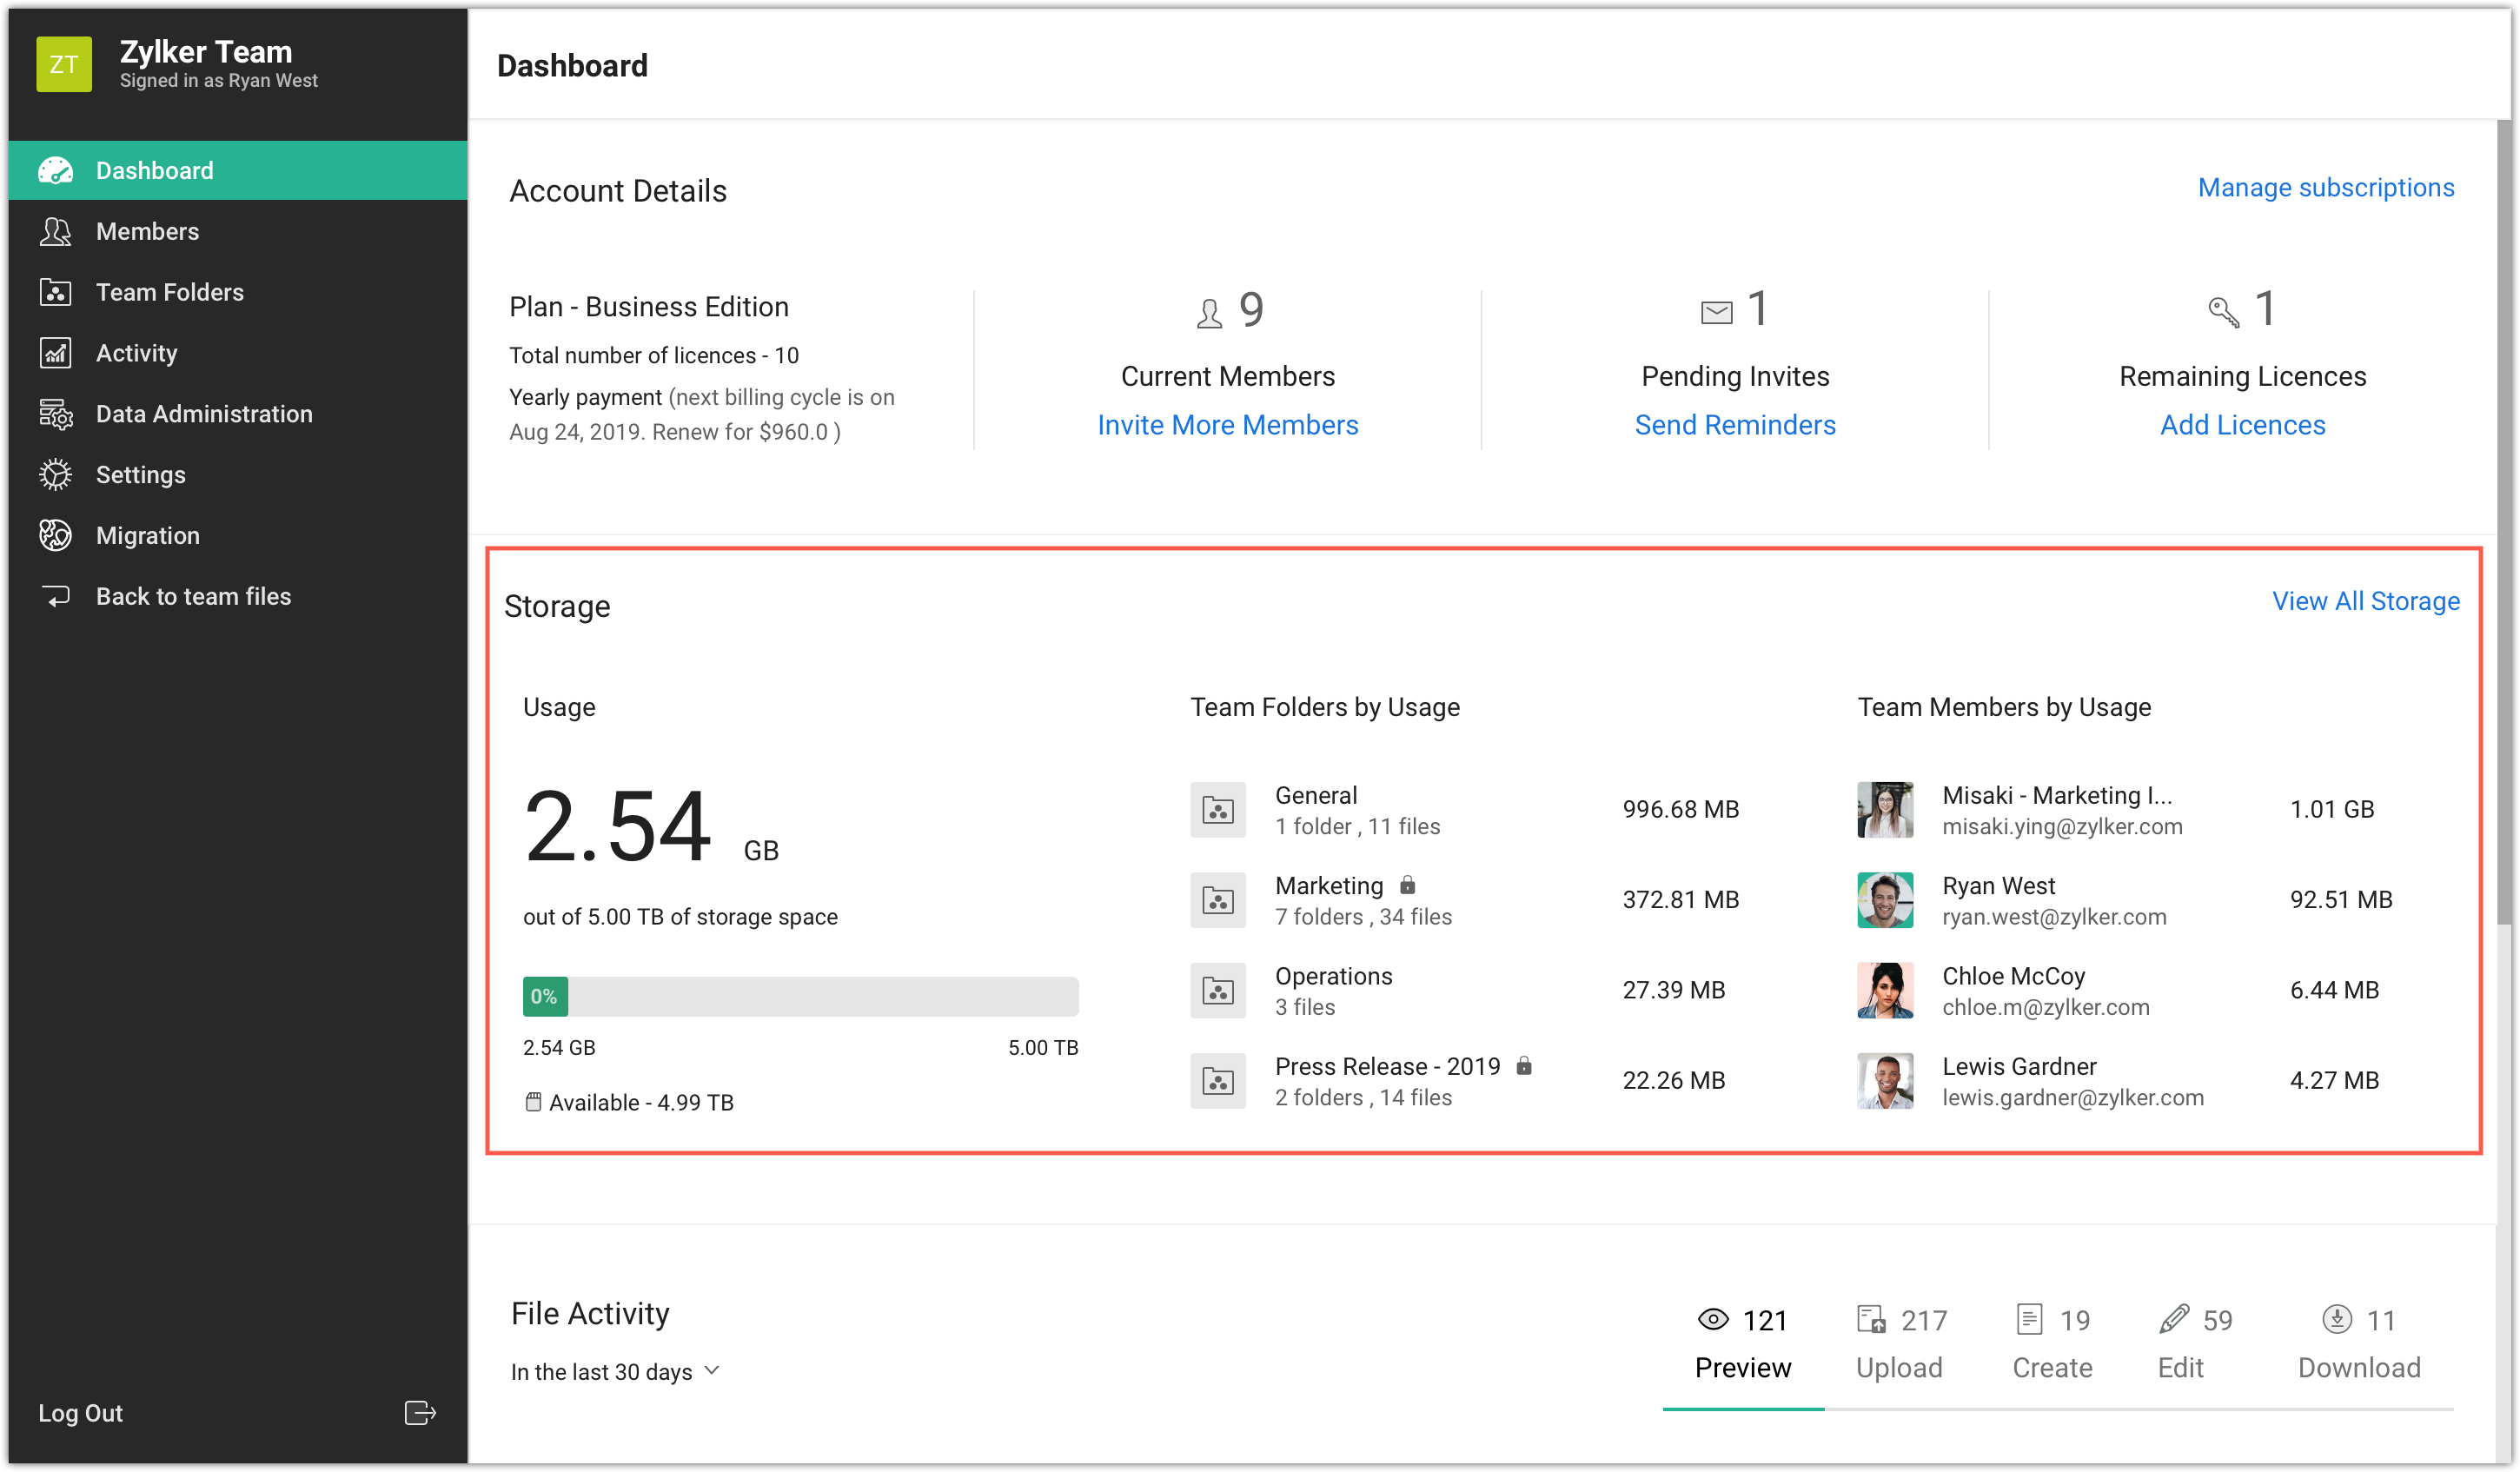This screenshot has width=2520, height=1472.
Task: Click Misaki's profile photo thumbnail
Action: tap(1884, 809)
